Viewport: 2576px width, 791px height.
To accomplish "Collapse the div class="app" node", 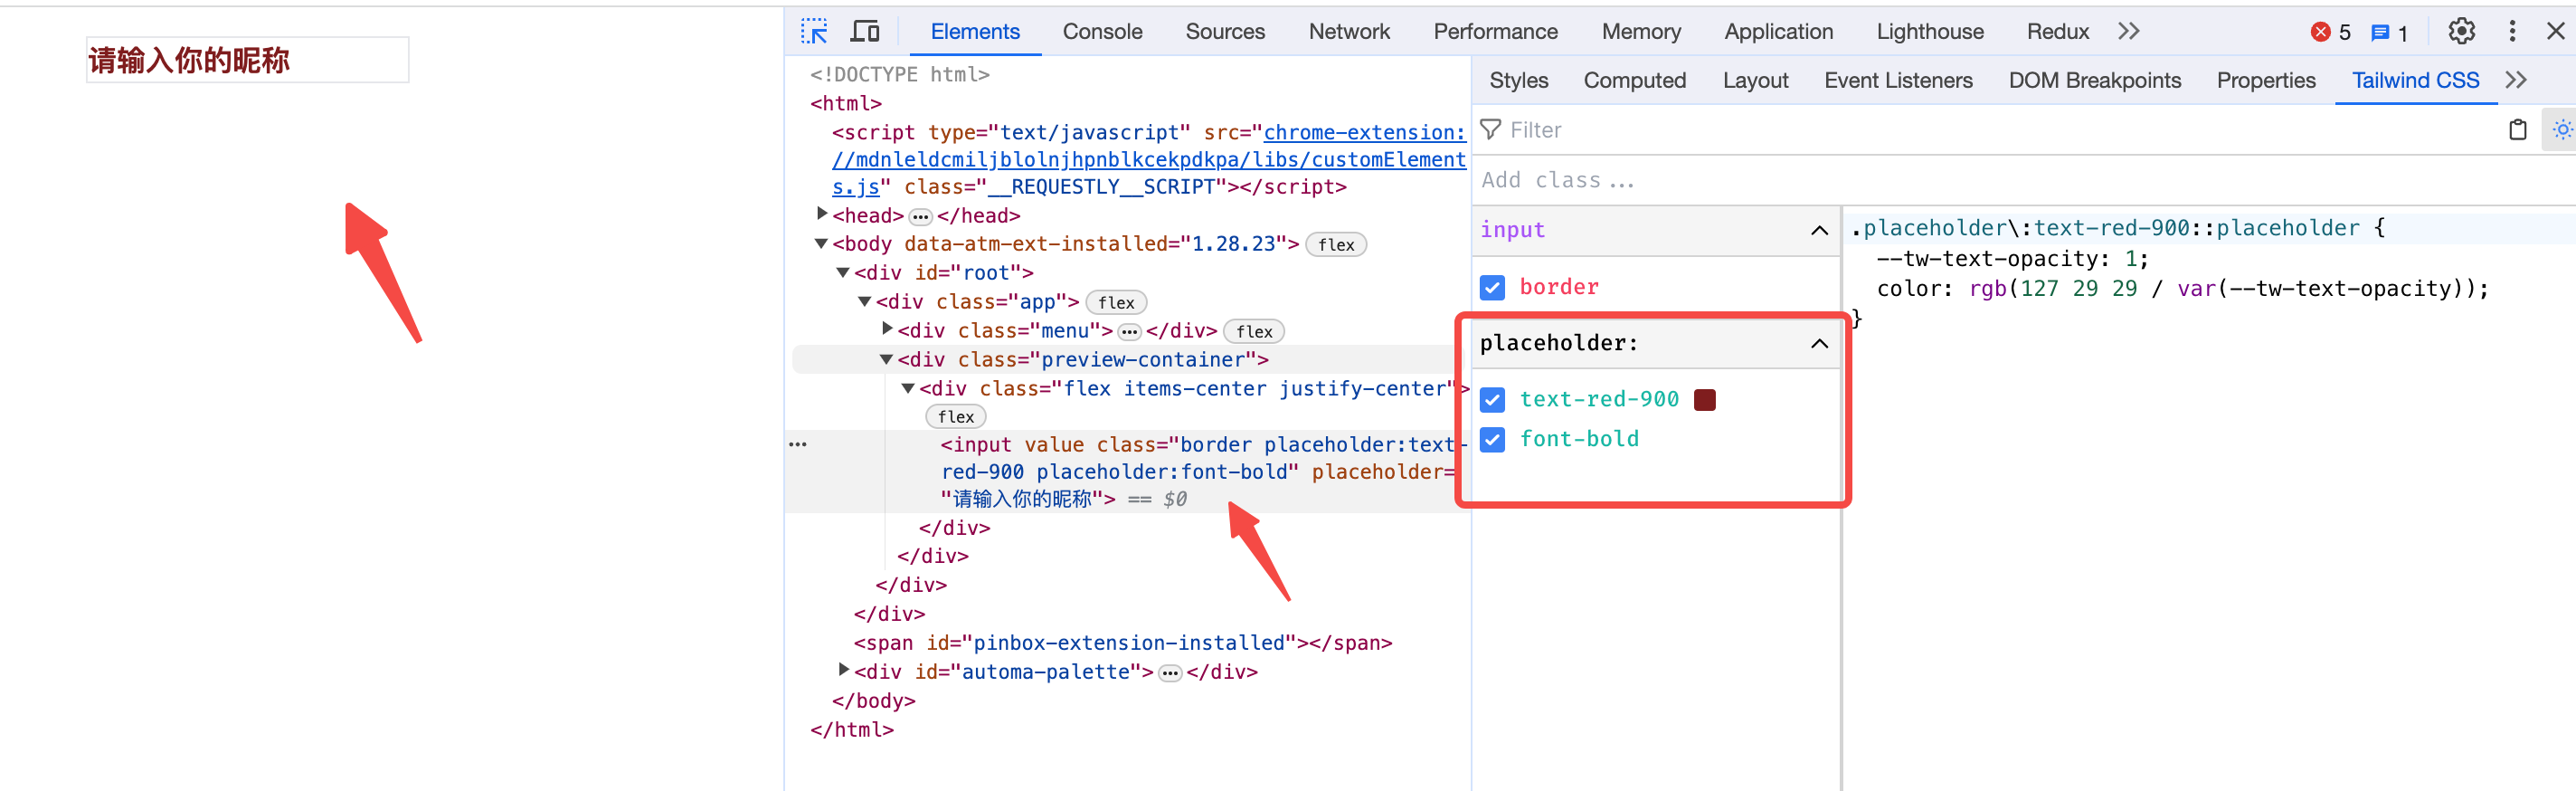I will coord(865,301).
